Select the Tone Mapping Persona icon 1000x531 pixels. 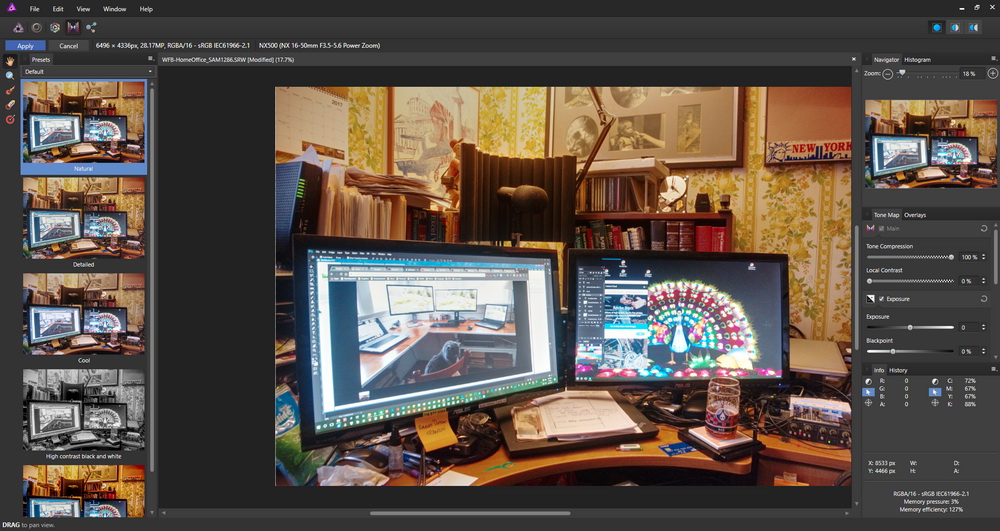(73, 27)
